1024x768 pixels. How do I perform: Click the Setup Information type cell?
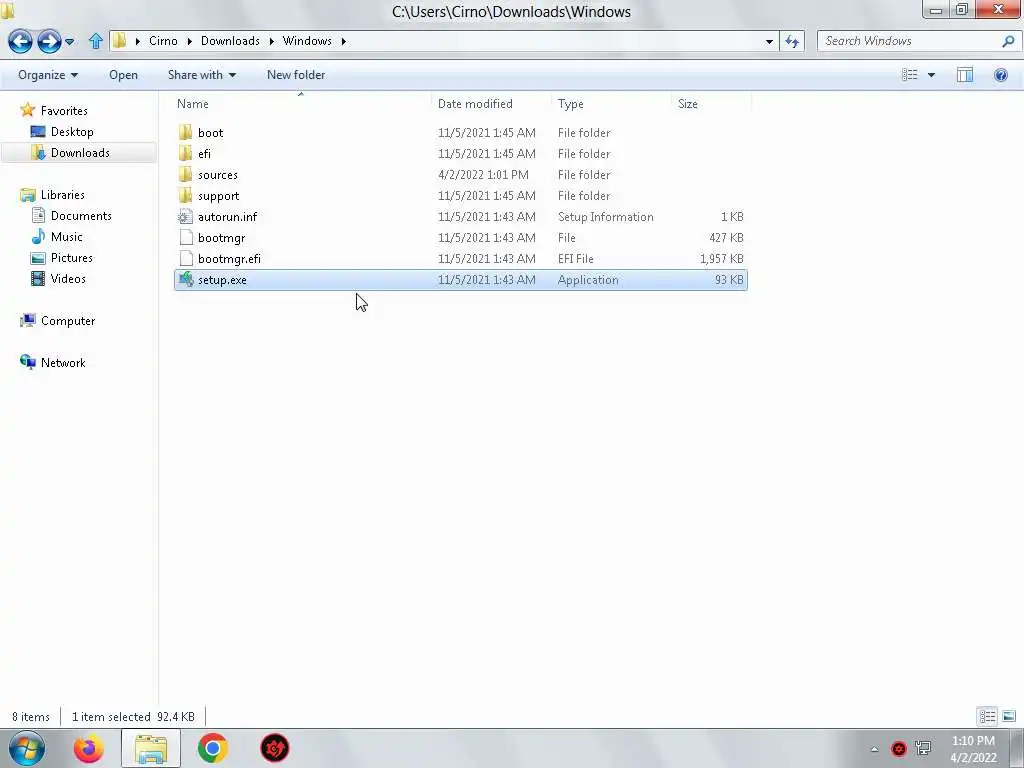605,217
